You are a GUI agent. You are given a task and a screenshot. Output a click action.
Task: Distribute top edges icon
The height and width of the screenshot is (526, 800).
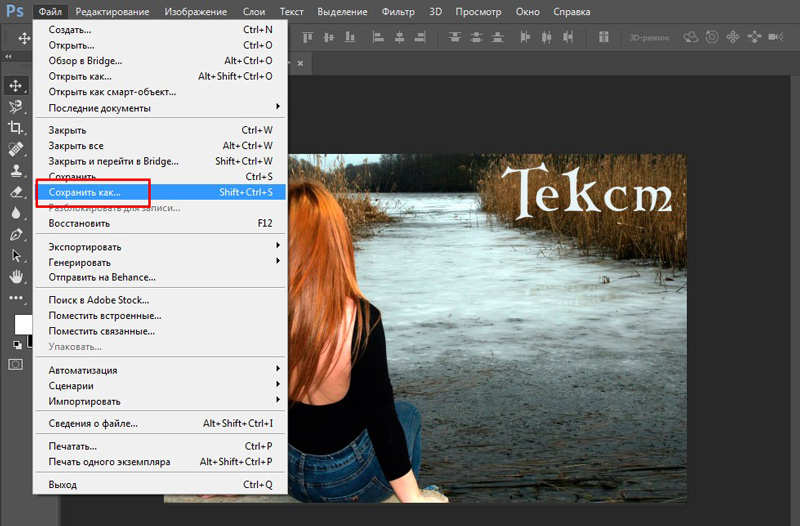pyautogui.click(x=455, y=37)
